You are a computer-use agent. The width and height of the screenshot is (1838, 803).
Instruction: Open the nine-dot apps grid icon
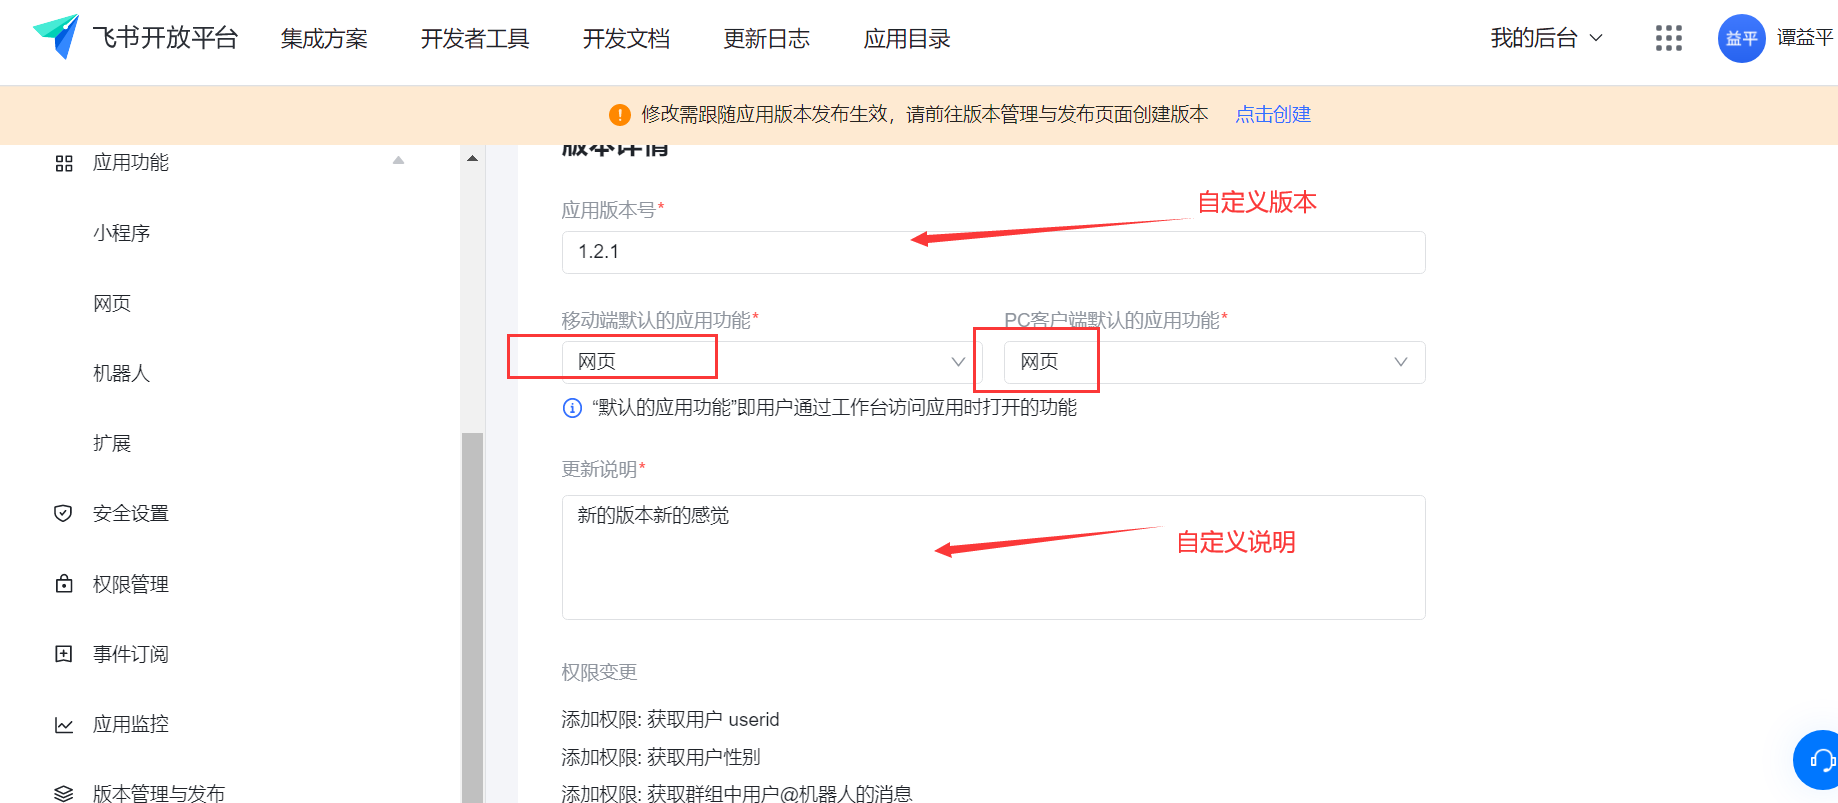click(1668, 38)
